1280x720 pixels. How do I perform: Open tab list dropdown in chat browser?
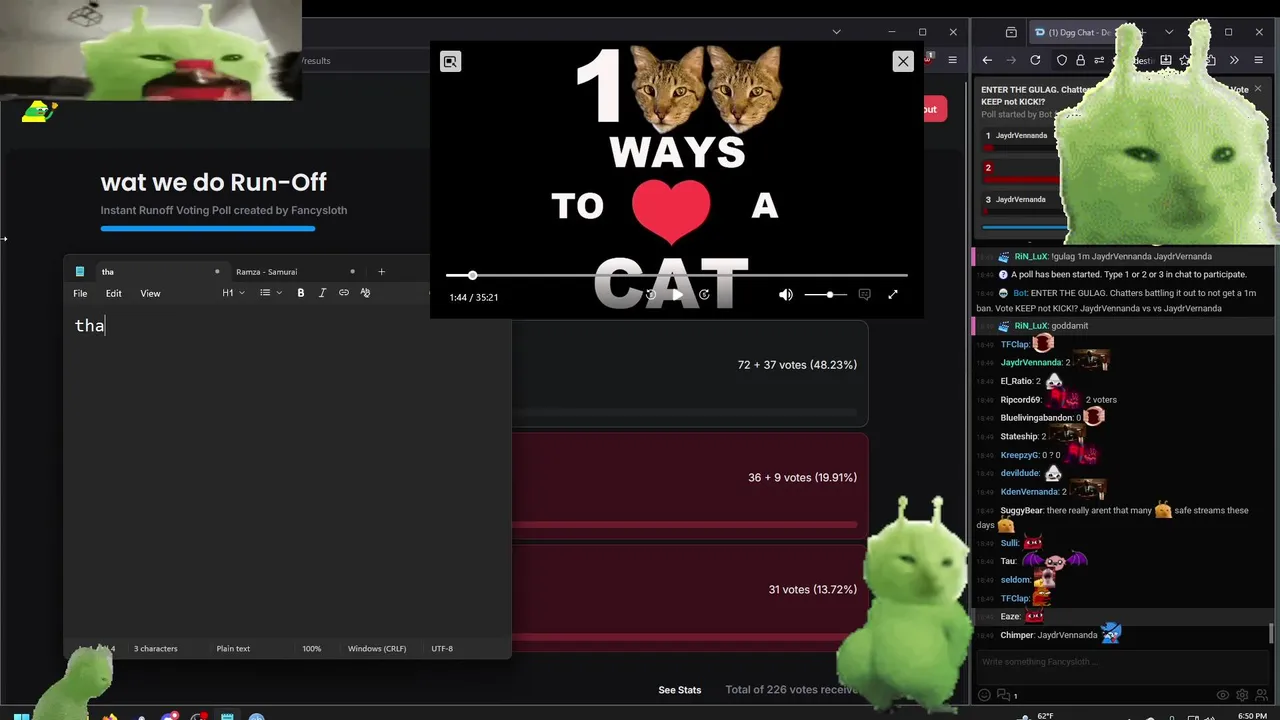[x=1168, y=32]
